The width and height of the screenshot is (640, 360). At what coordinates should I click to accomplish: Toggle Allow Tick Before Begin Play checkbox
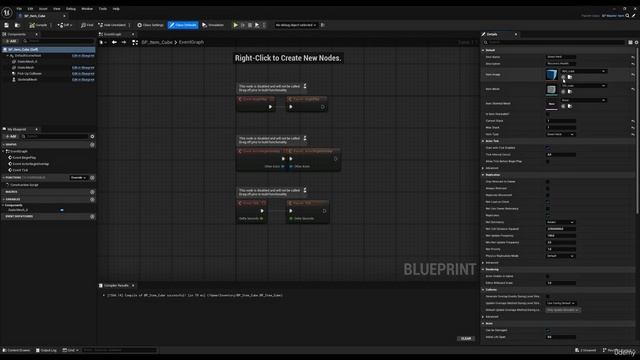pos(548,161)
